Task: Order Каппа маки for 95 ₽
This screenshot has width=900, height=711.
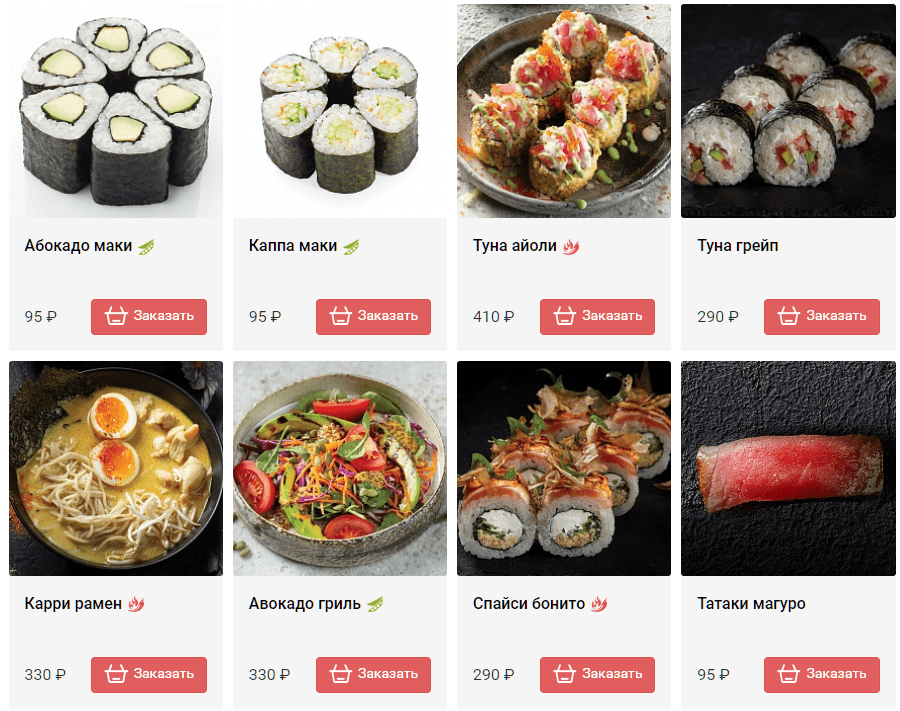Action: click(x=374, y=317)
